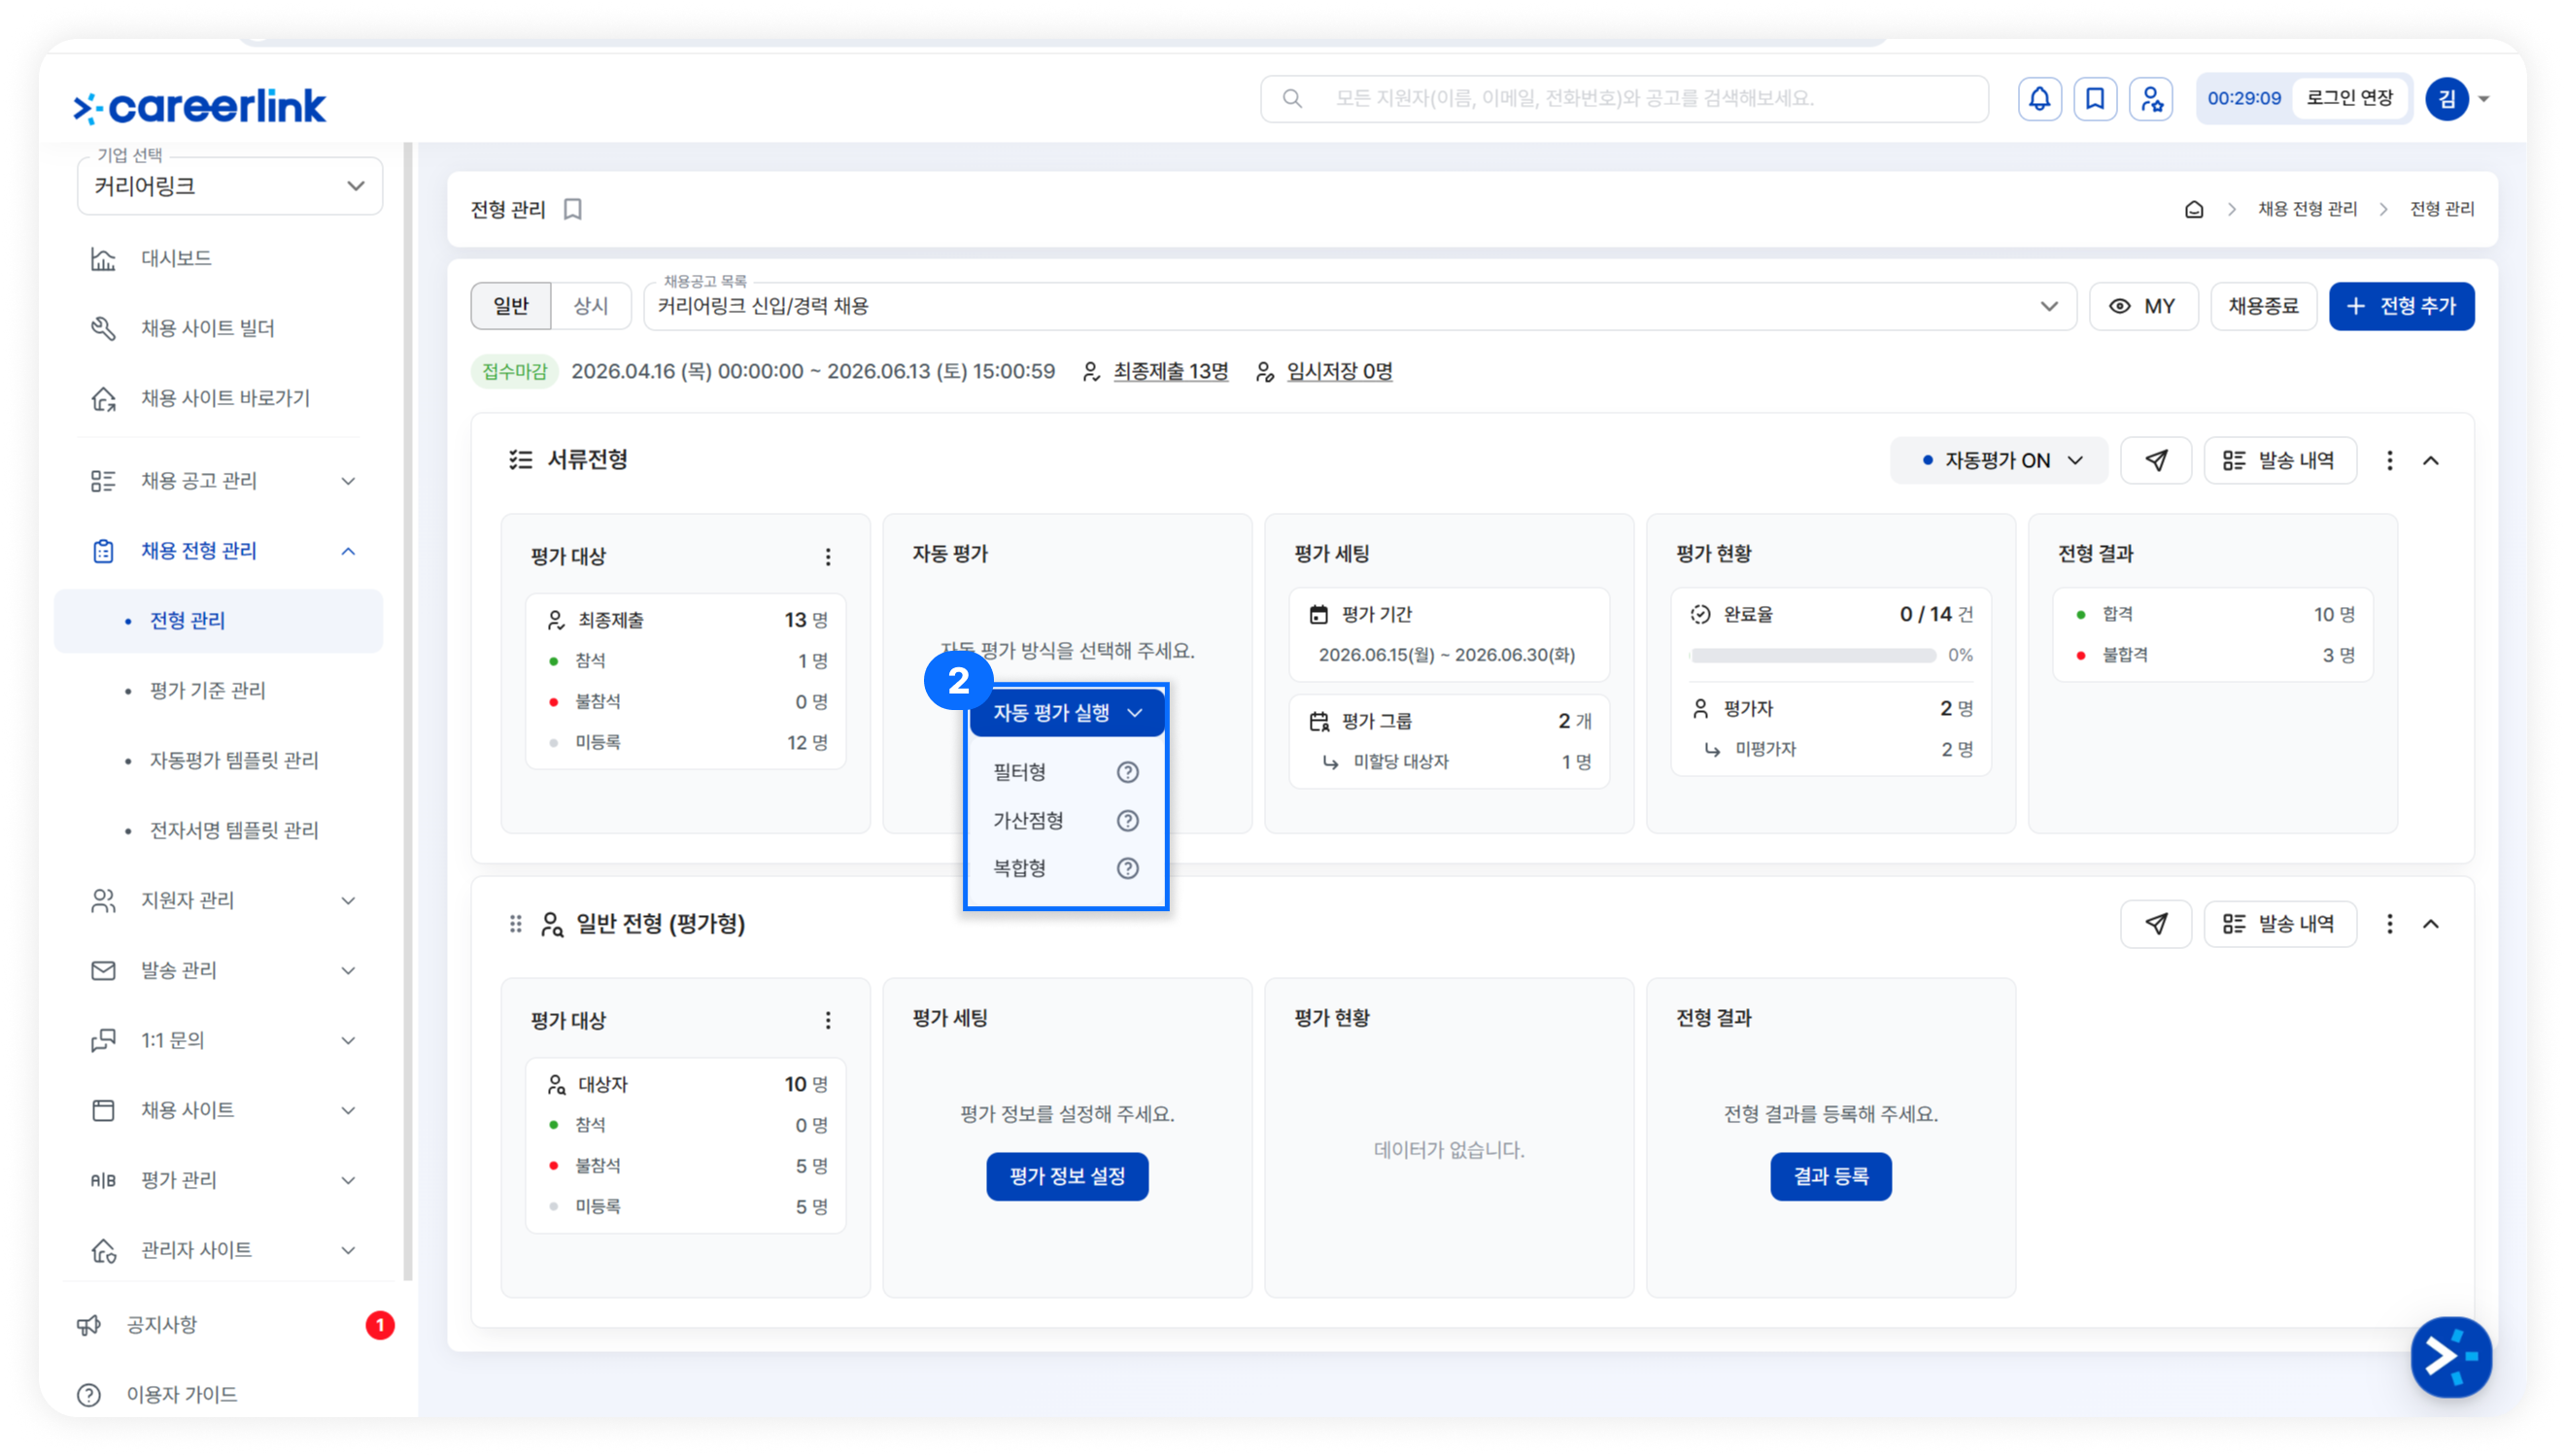
Task: Open 서류전형 section more options menu
Action: coord(2390,460)
